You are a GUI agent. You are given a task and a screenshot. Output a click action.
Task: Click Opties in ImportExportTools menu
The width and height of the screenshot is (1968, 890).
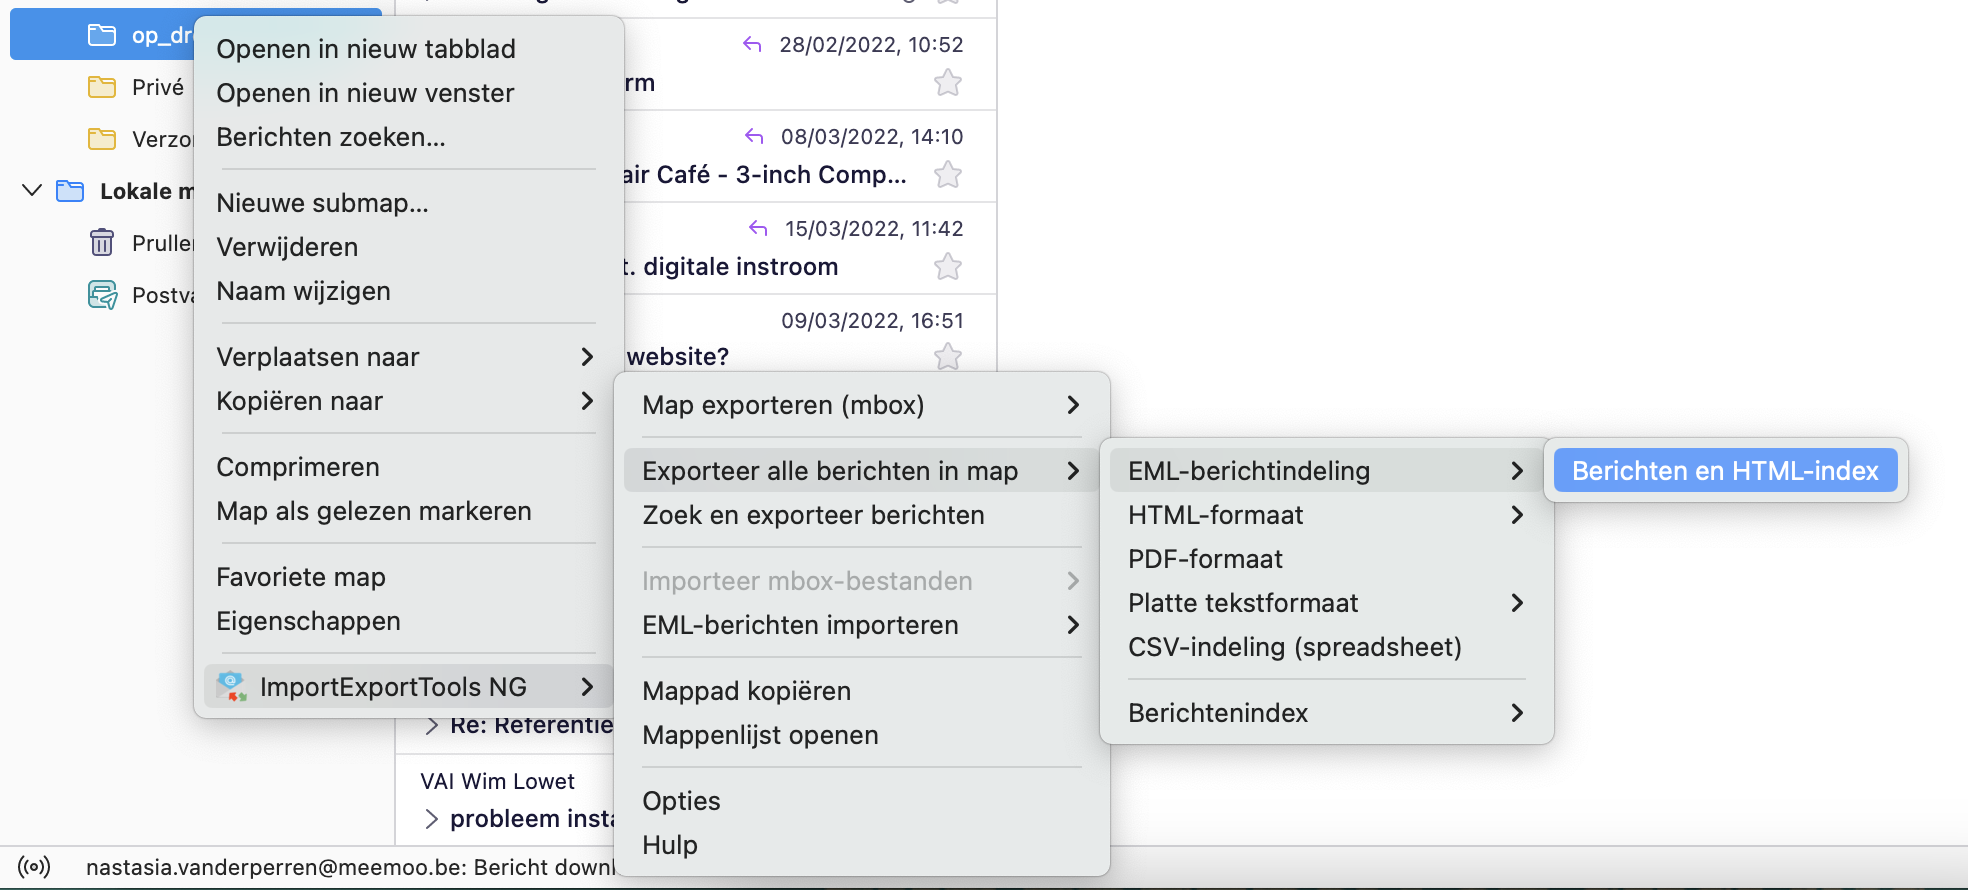[x=681, y=801]
